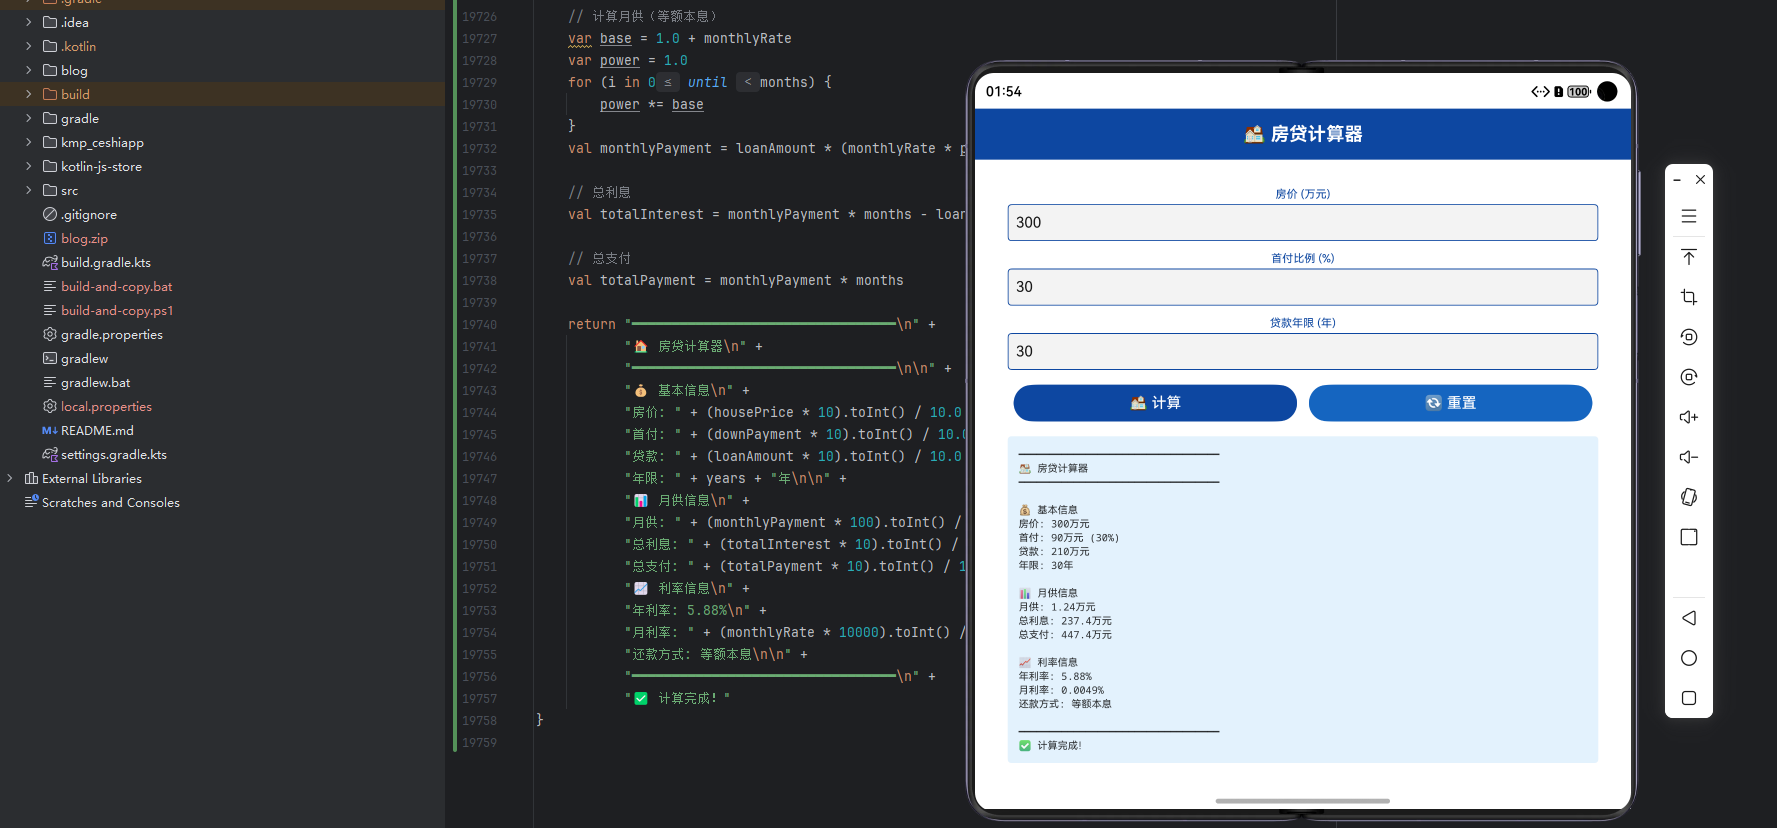Expand the .kotlin folder

pos(29,47)
